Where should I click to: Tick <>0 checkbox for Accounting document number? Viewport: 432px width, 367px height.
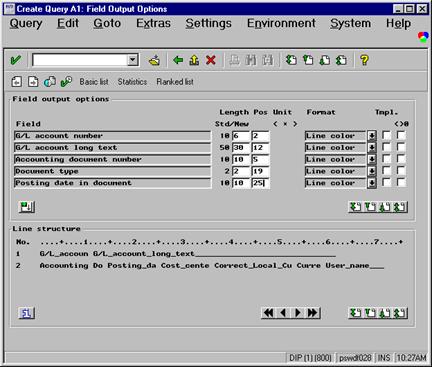[x=401, y=159]
